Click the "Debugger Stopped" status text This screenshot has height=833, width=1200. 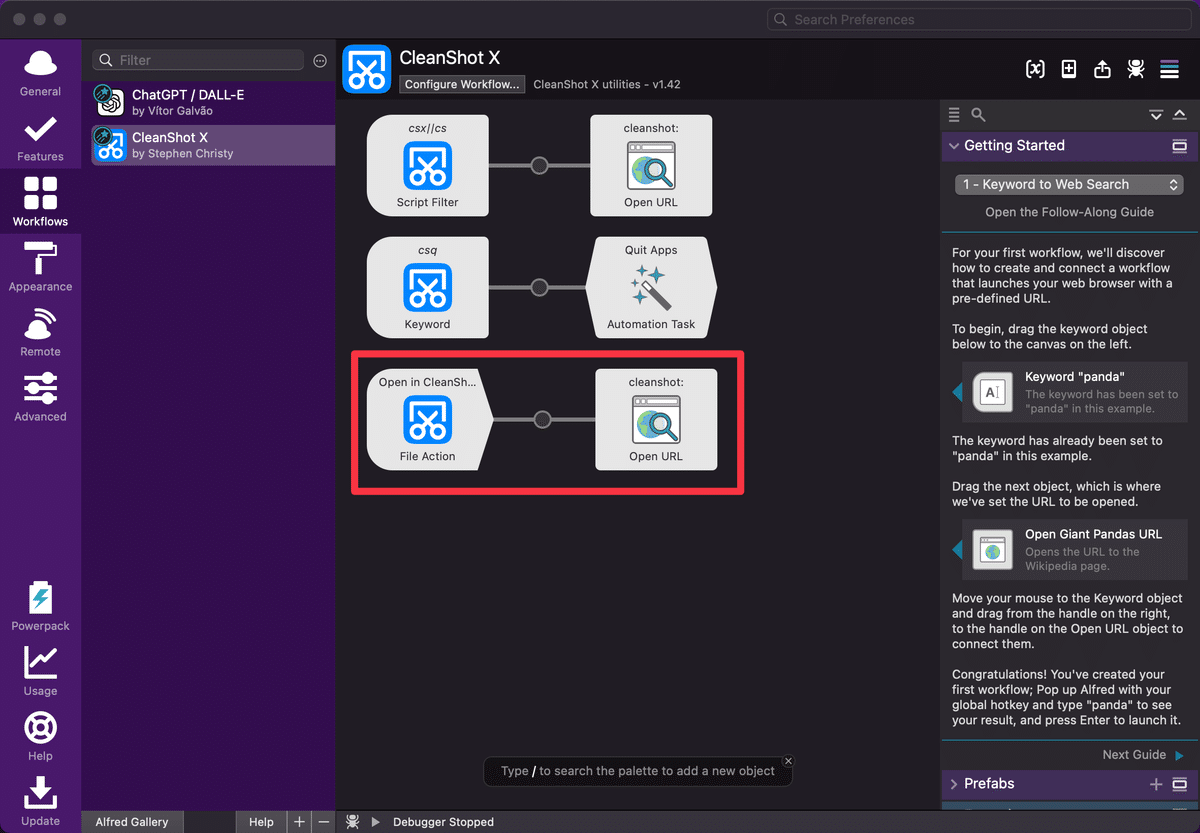pyautogui.click(x=443, y=822)
